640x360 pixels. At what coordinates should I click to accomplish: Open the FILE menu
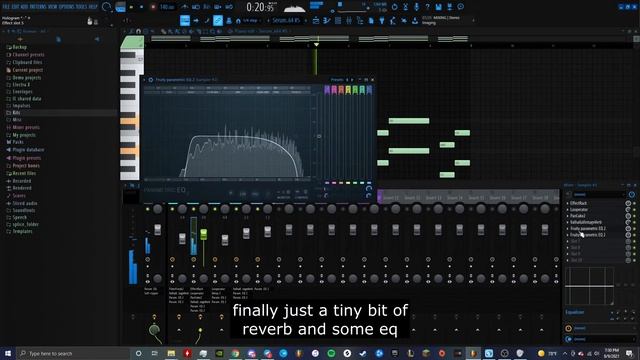coord(7,7)
